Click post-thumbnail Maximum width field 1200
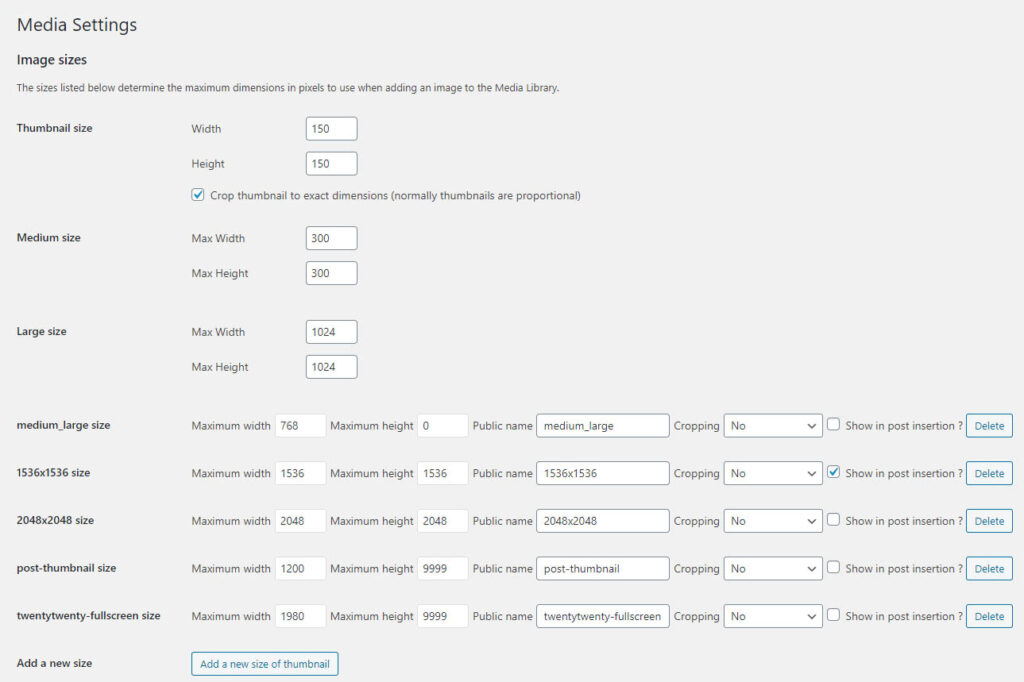The height and width of the screenshot is (682, 1024). 300,569
